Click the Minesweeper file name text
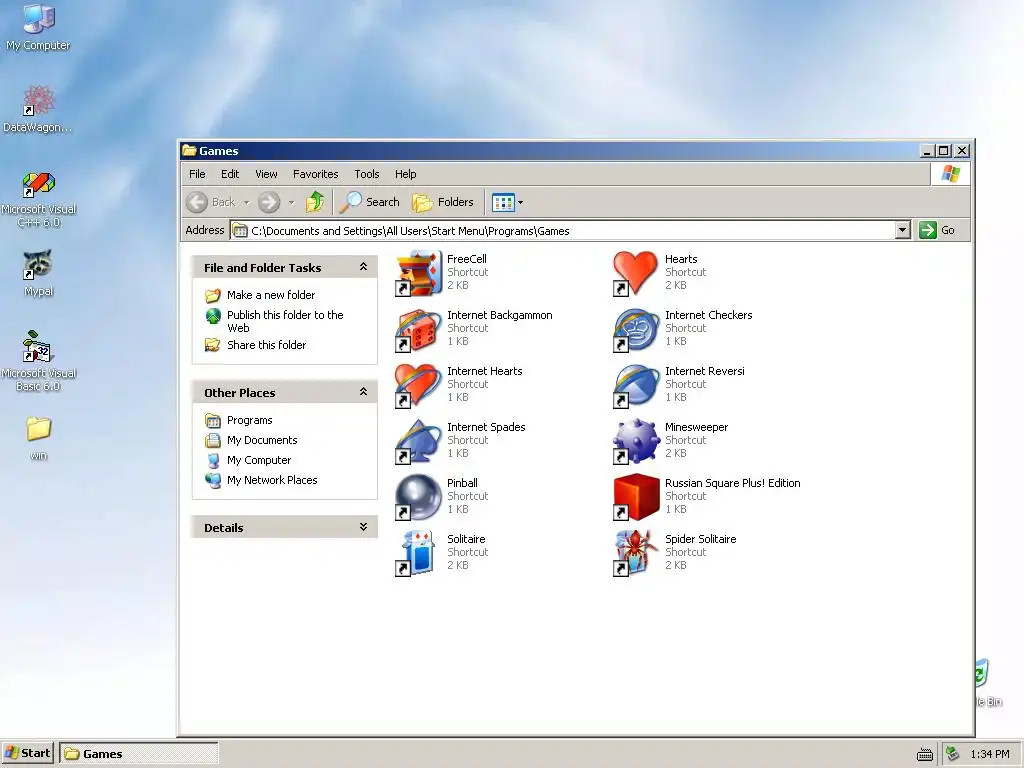Viewport: 1024px width, 768px height. (x=696, y=427)
